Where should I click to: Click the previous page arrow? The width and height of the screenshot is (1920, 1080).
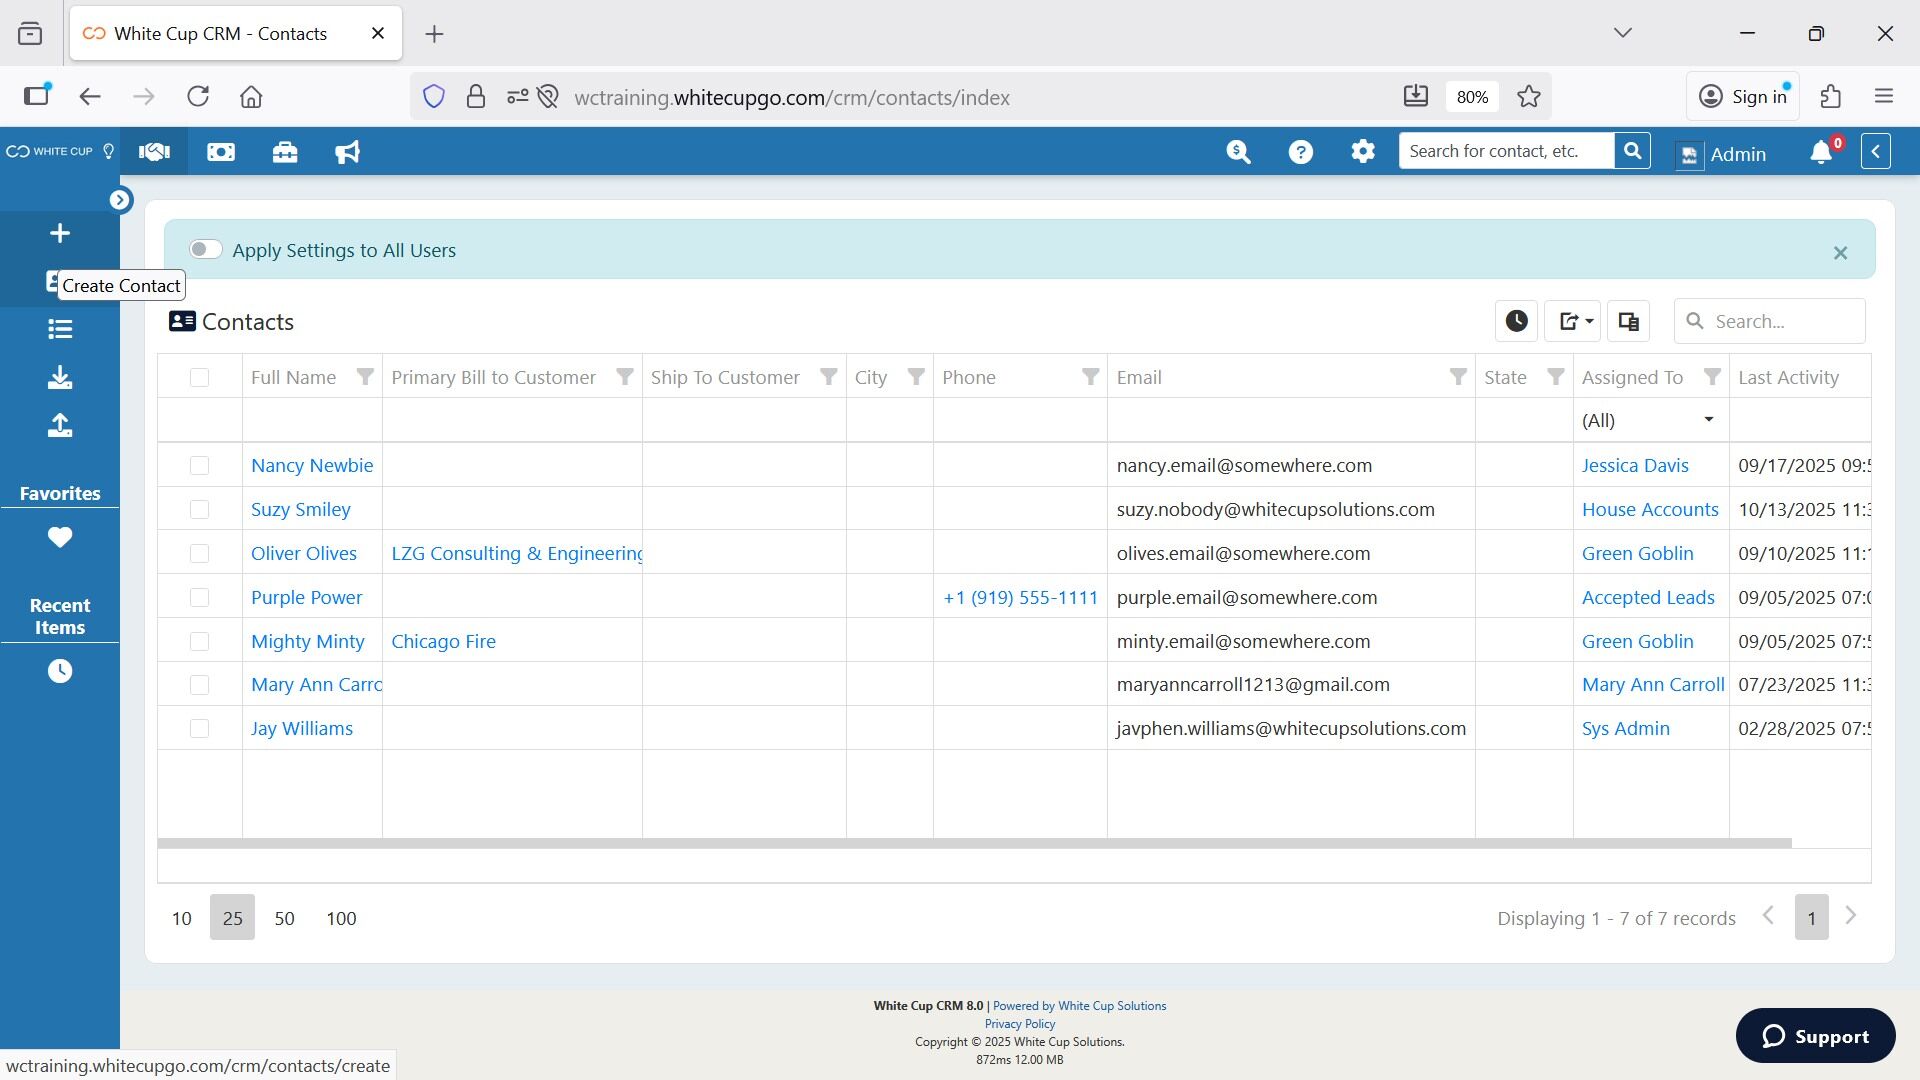point(1768,916)
